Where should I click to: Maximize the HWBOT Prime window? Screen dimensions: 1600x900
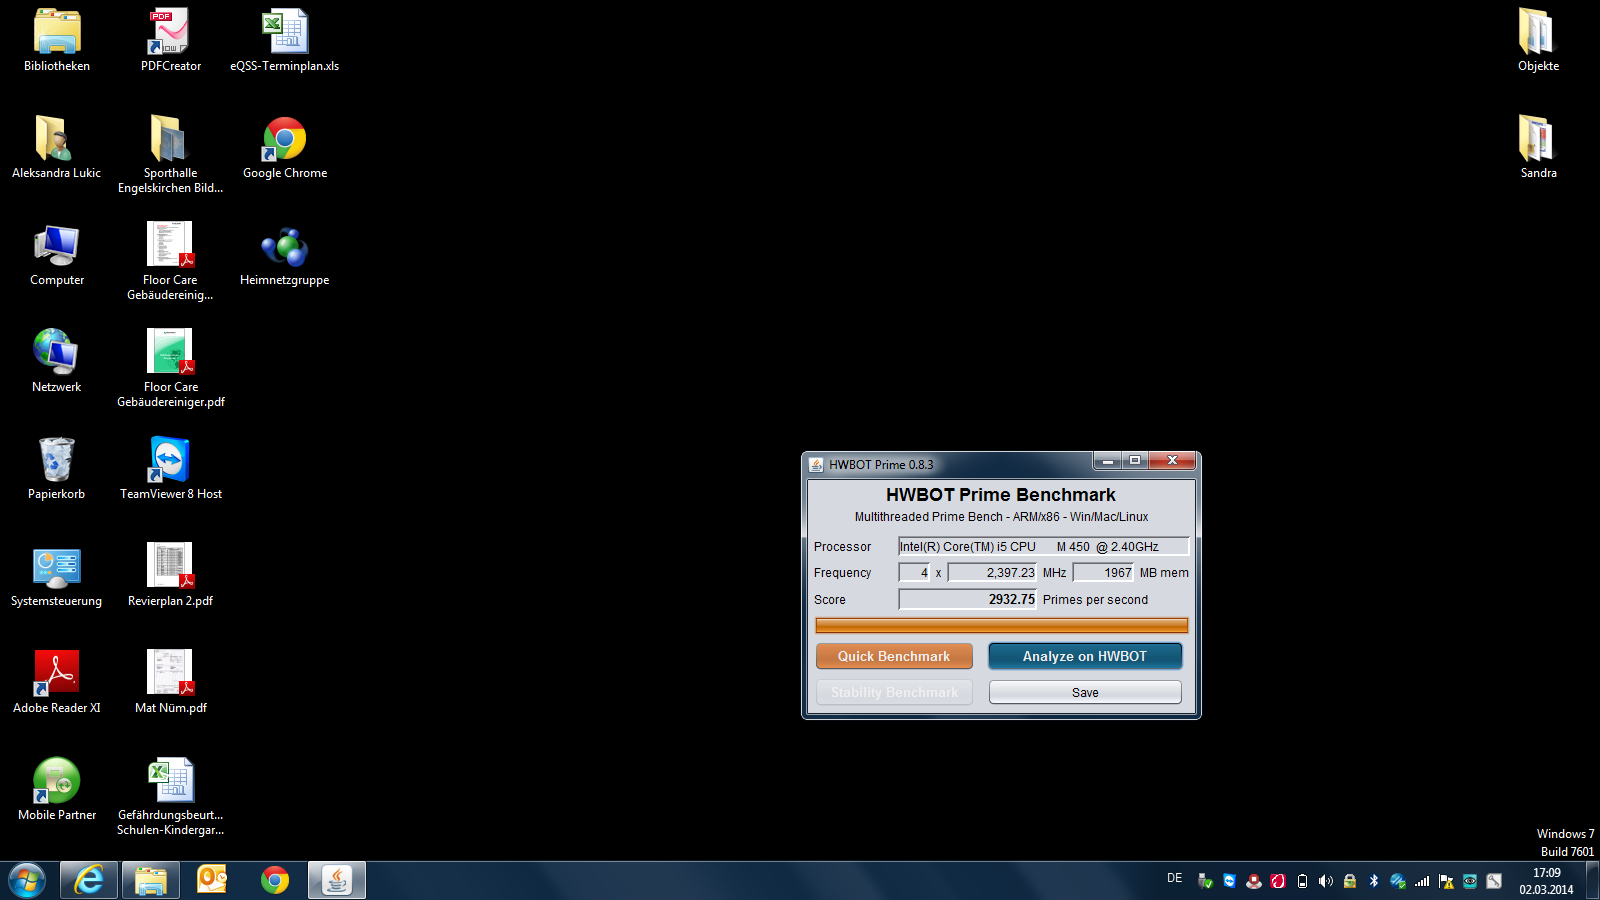coord(1135,460)
